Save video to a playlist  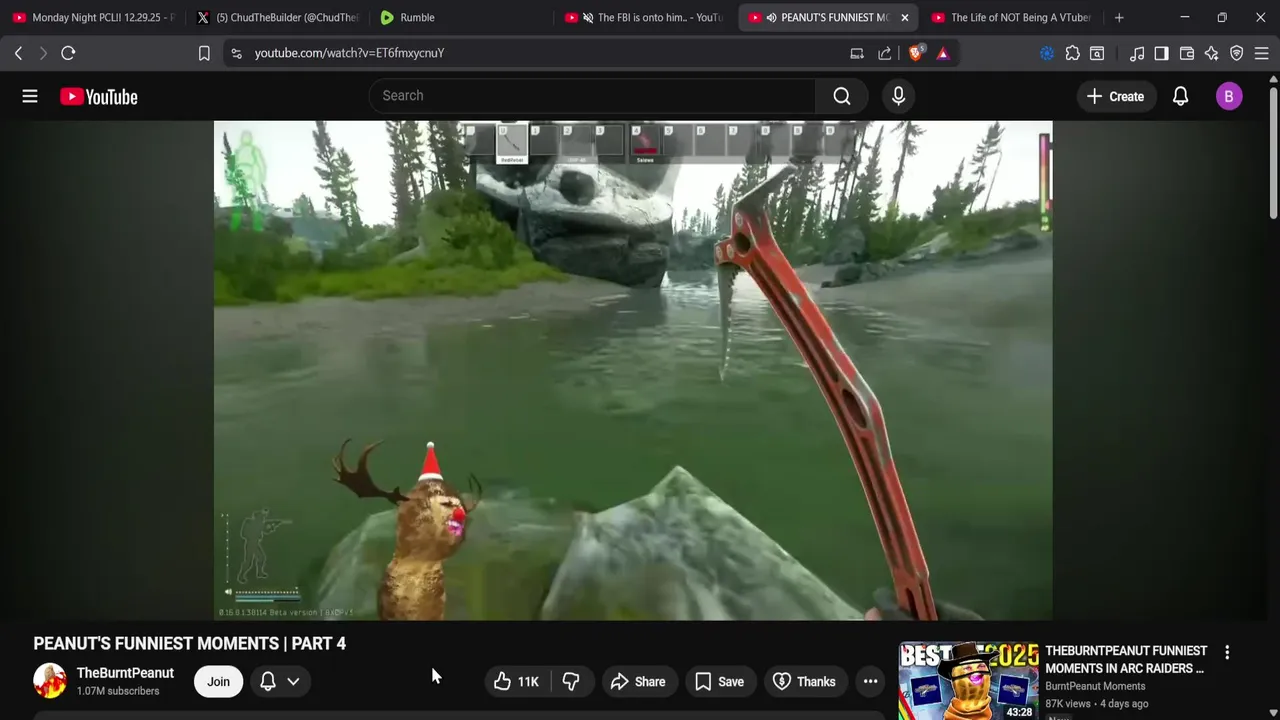coord(720,682)
